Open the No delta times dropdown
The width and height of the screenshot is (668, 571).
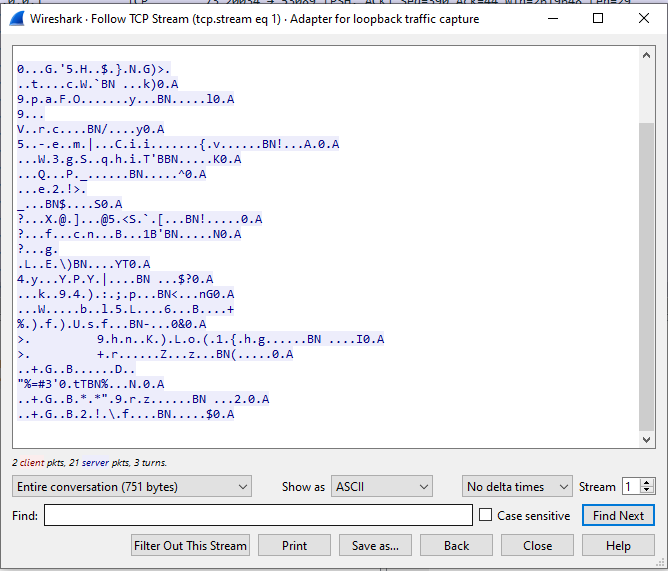pyautogui.click(x=518, y=487)
